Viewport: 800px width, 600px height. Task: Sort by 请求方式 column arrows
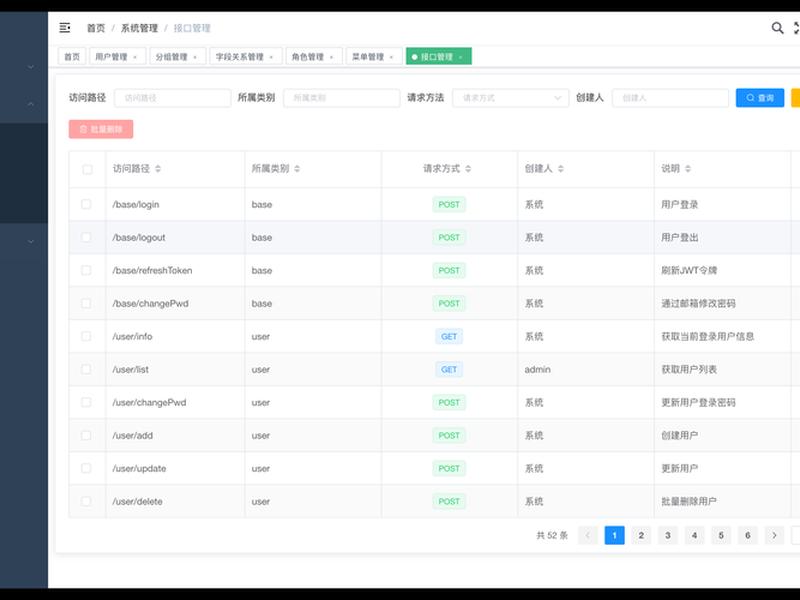click(x=468, y=168)
